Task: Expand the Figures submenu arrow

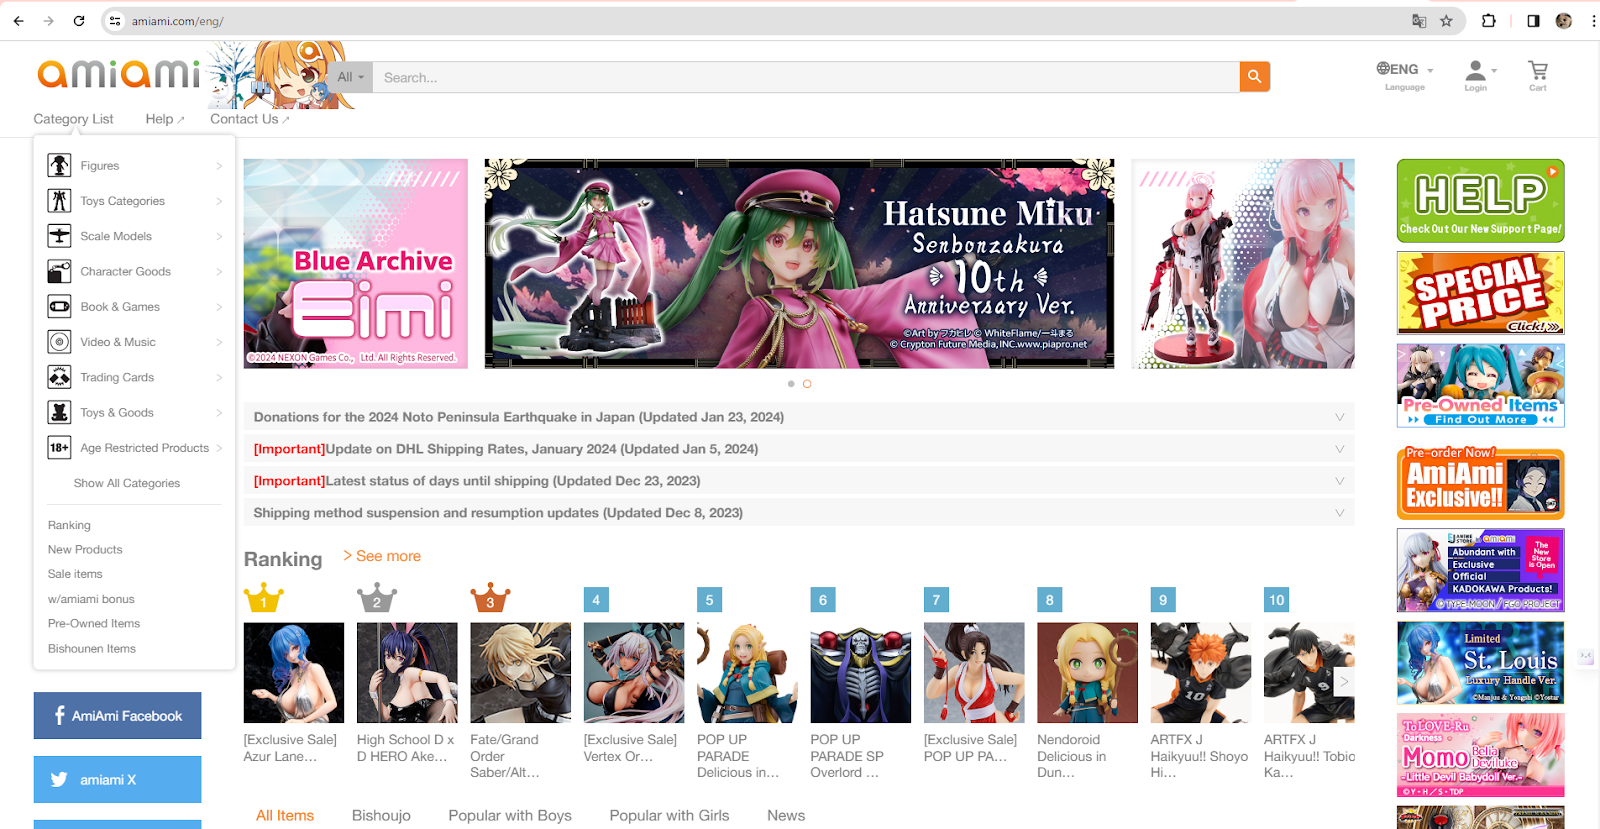Action: [219, 166]
